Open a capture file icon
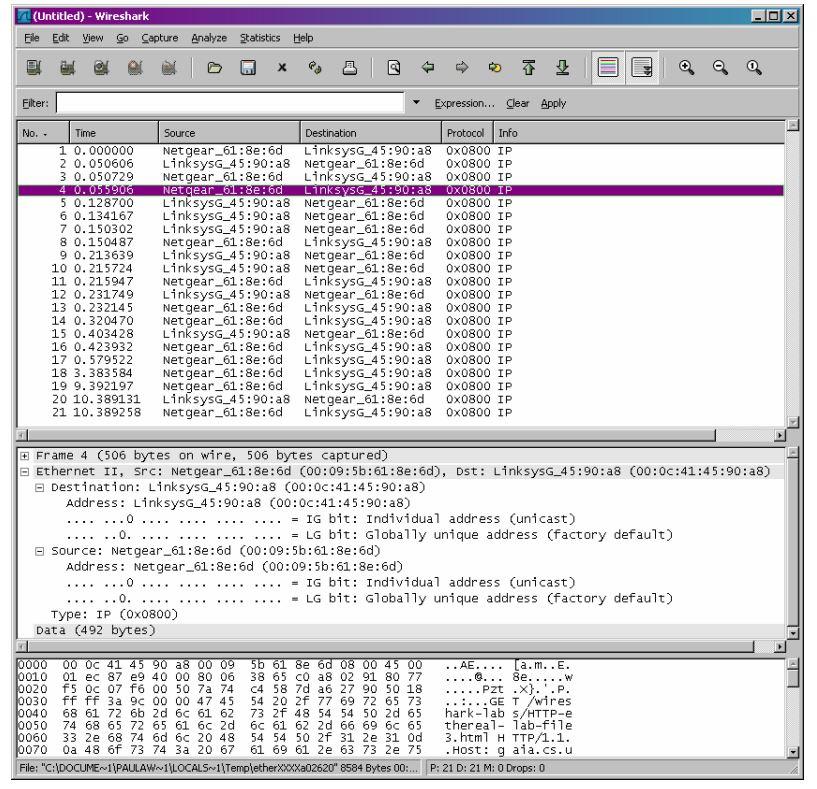Viewport: 817px width, 789px height. pyautogui.click(x=214, y=68)
